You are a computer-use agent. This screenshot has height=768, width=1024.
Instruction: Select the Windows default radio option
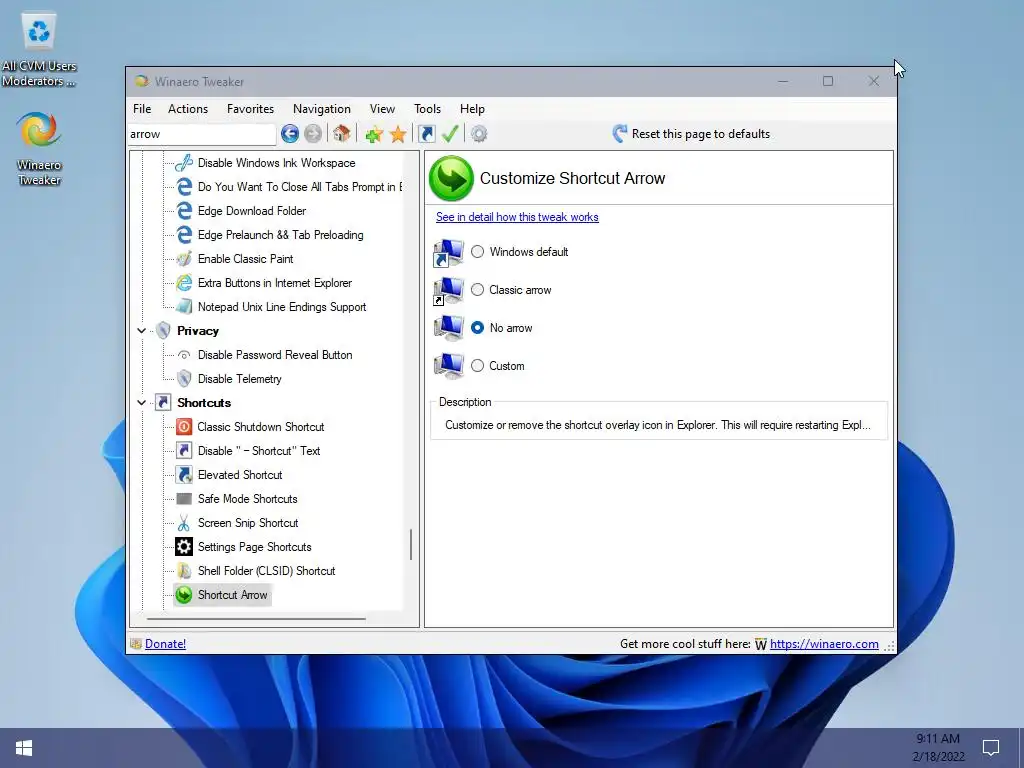pos(477,251)
